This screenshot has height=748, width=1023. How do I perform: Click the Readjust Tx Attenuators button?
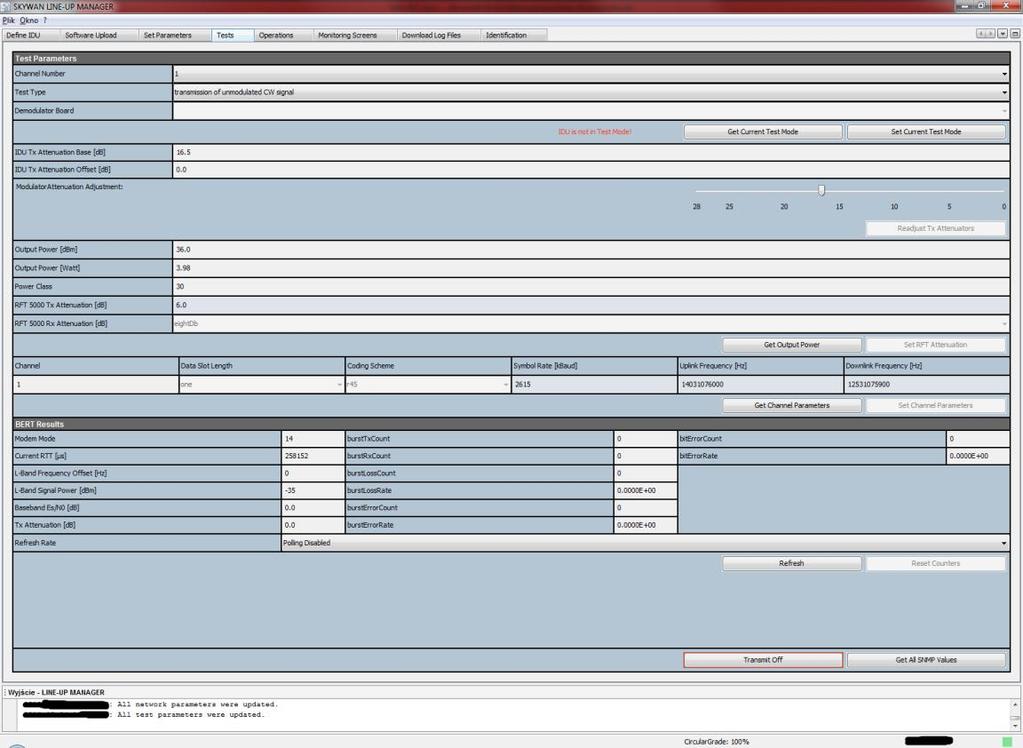click(x=935, y=228)
